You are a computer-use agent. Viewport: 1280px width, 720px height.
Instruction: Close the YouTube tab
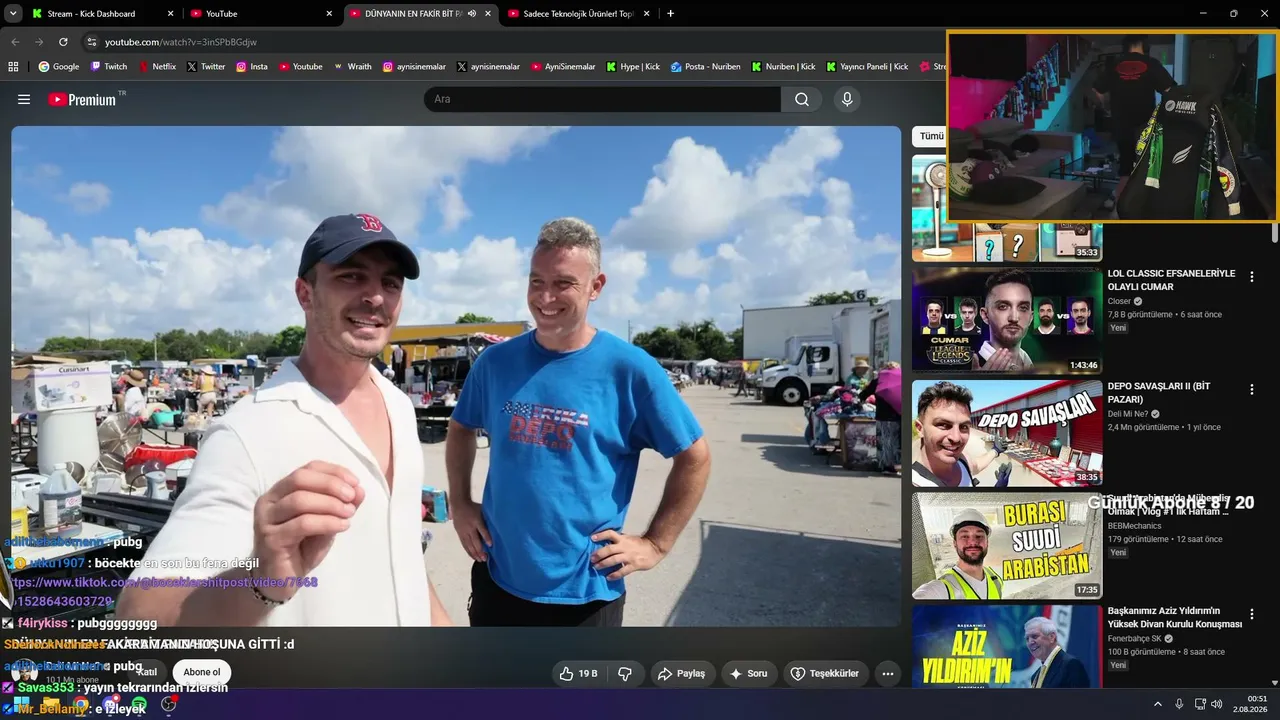click(329, 14)
